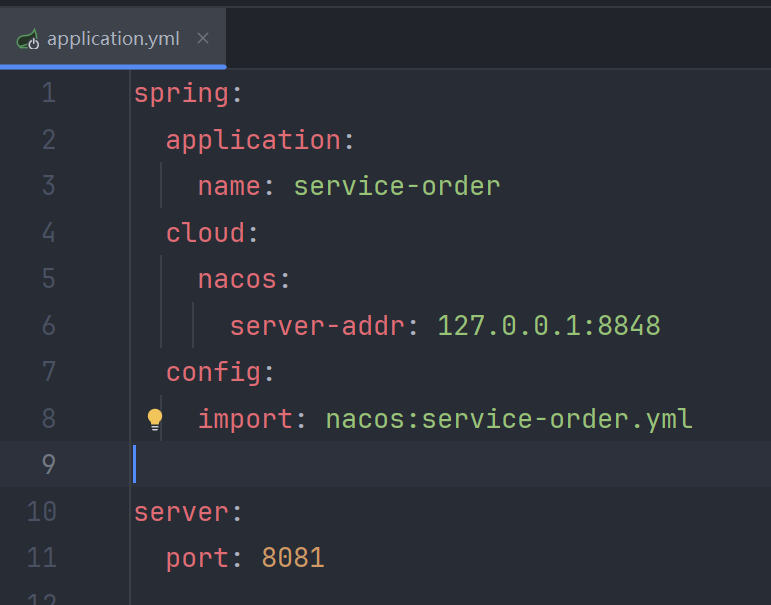The height and width of the screenshot is (605, 771).
Task: Click line number 3 in the gutter
Action: (x=49, y=186)
